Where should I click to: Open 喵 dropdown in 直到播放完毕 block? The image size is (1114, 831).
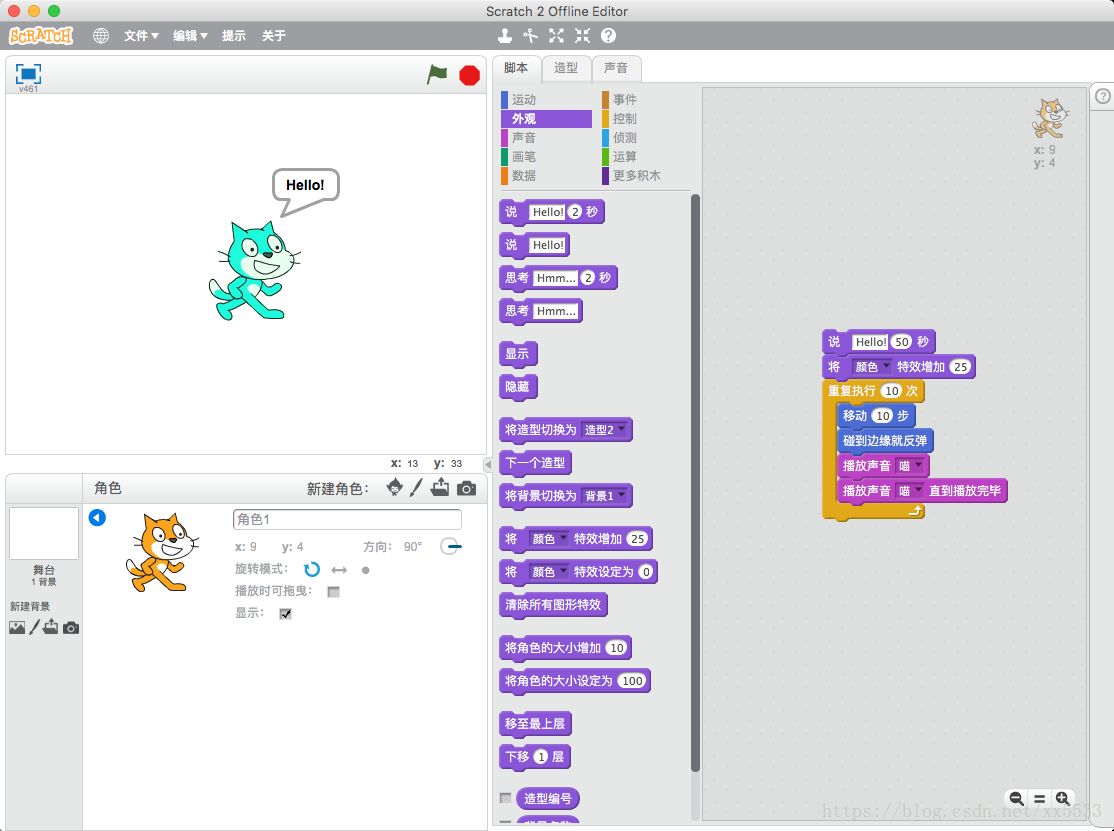pos(910,491)
